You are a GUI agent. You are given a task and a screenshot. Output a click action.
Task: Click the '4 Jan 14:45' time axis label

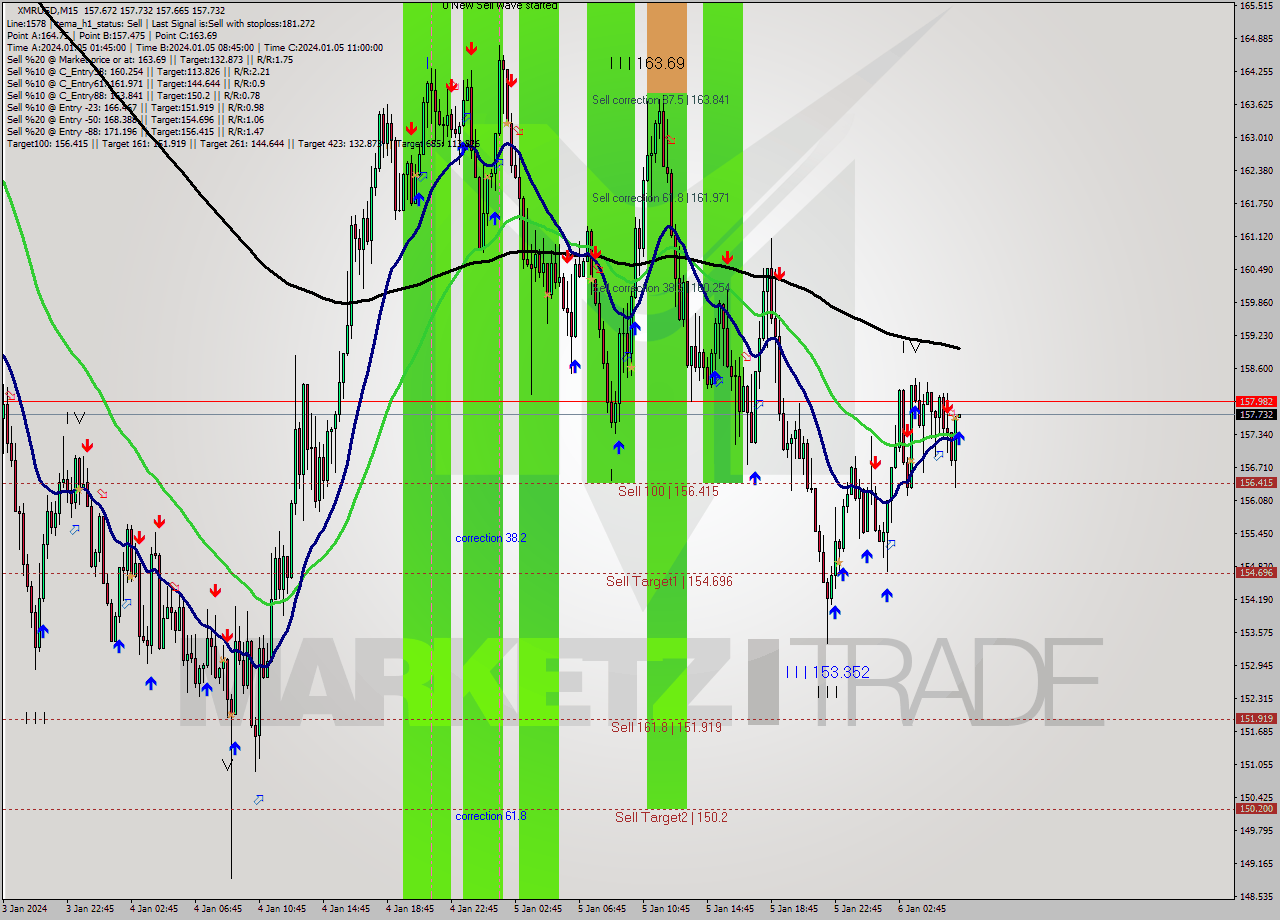pyautogui.click(x=346, y=909)
